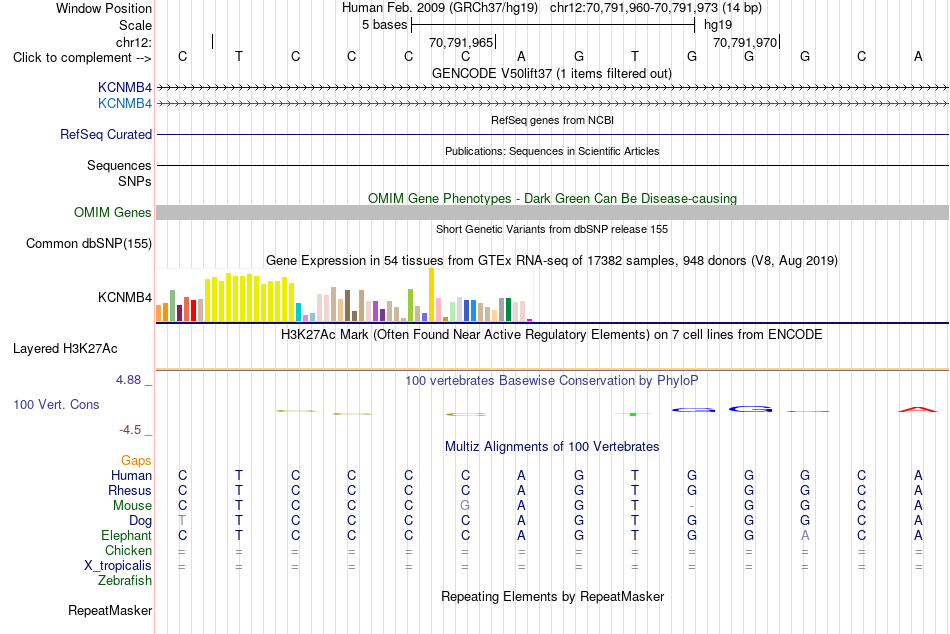Click the light blue KCNMB4 GENCODE track label
The image size is (950, 634).
pyautogui.click(x=125, y=104)
